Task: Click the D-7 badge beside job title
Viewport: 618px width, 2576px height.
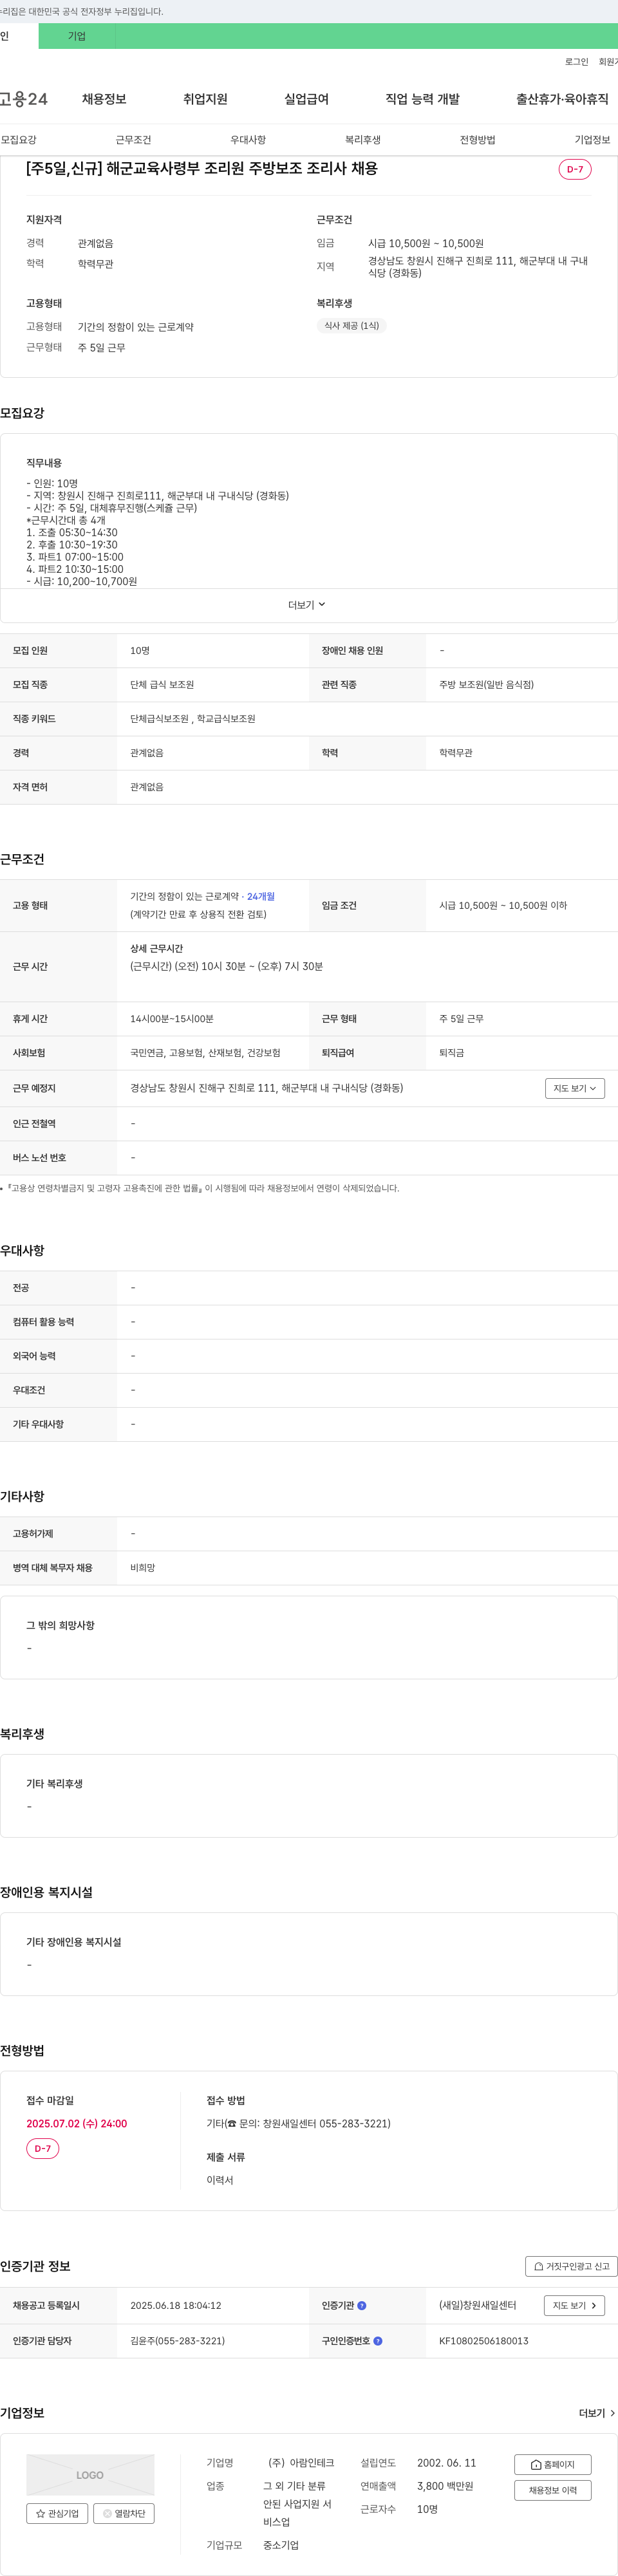Action: coord(575,169)
